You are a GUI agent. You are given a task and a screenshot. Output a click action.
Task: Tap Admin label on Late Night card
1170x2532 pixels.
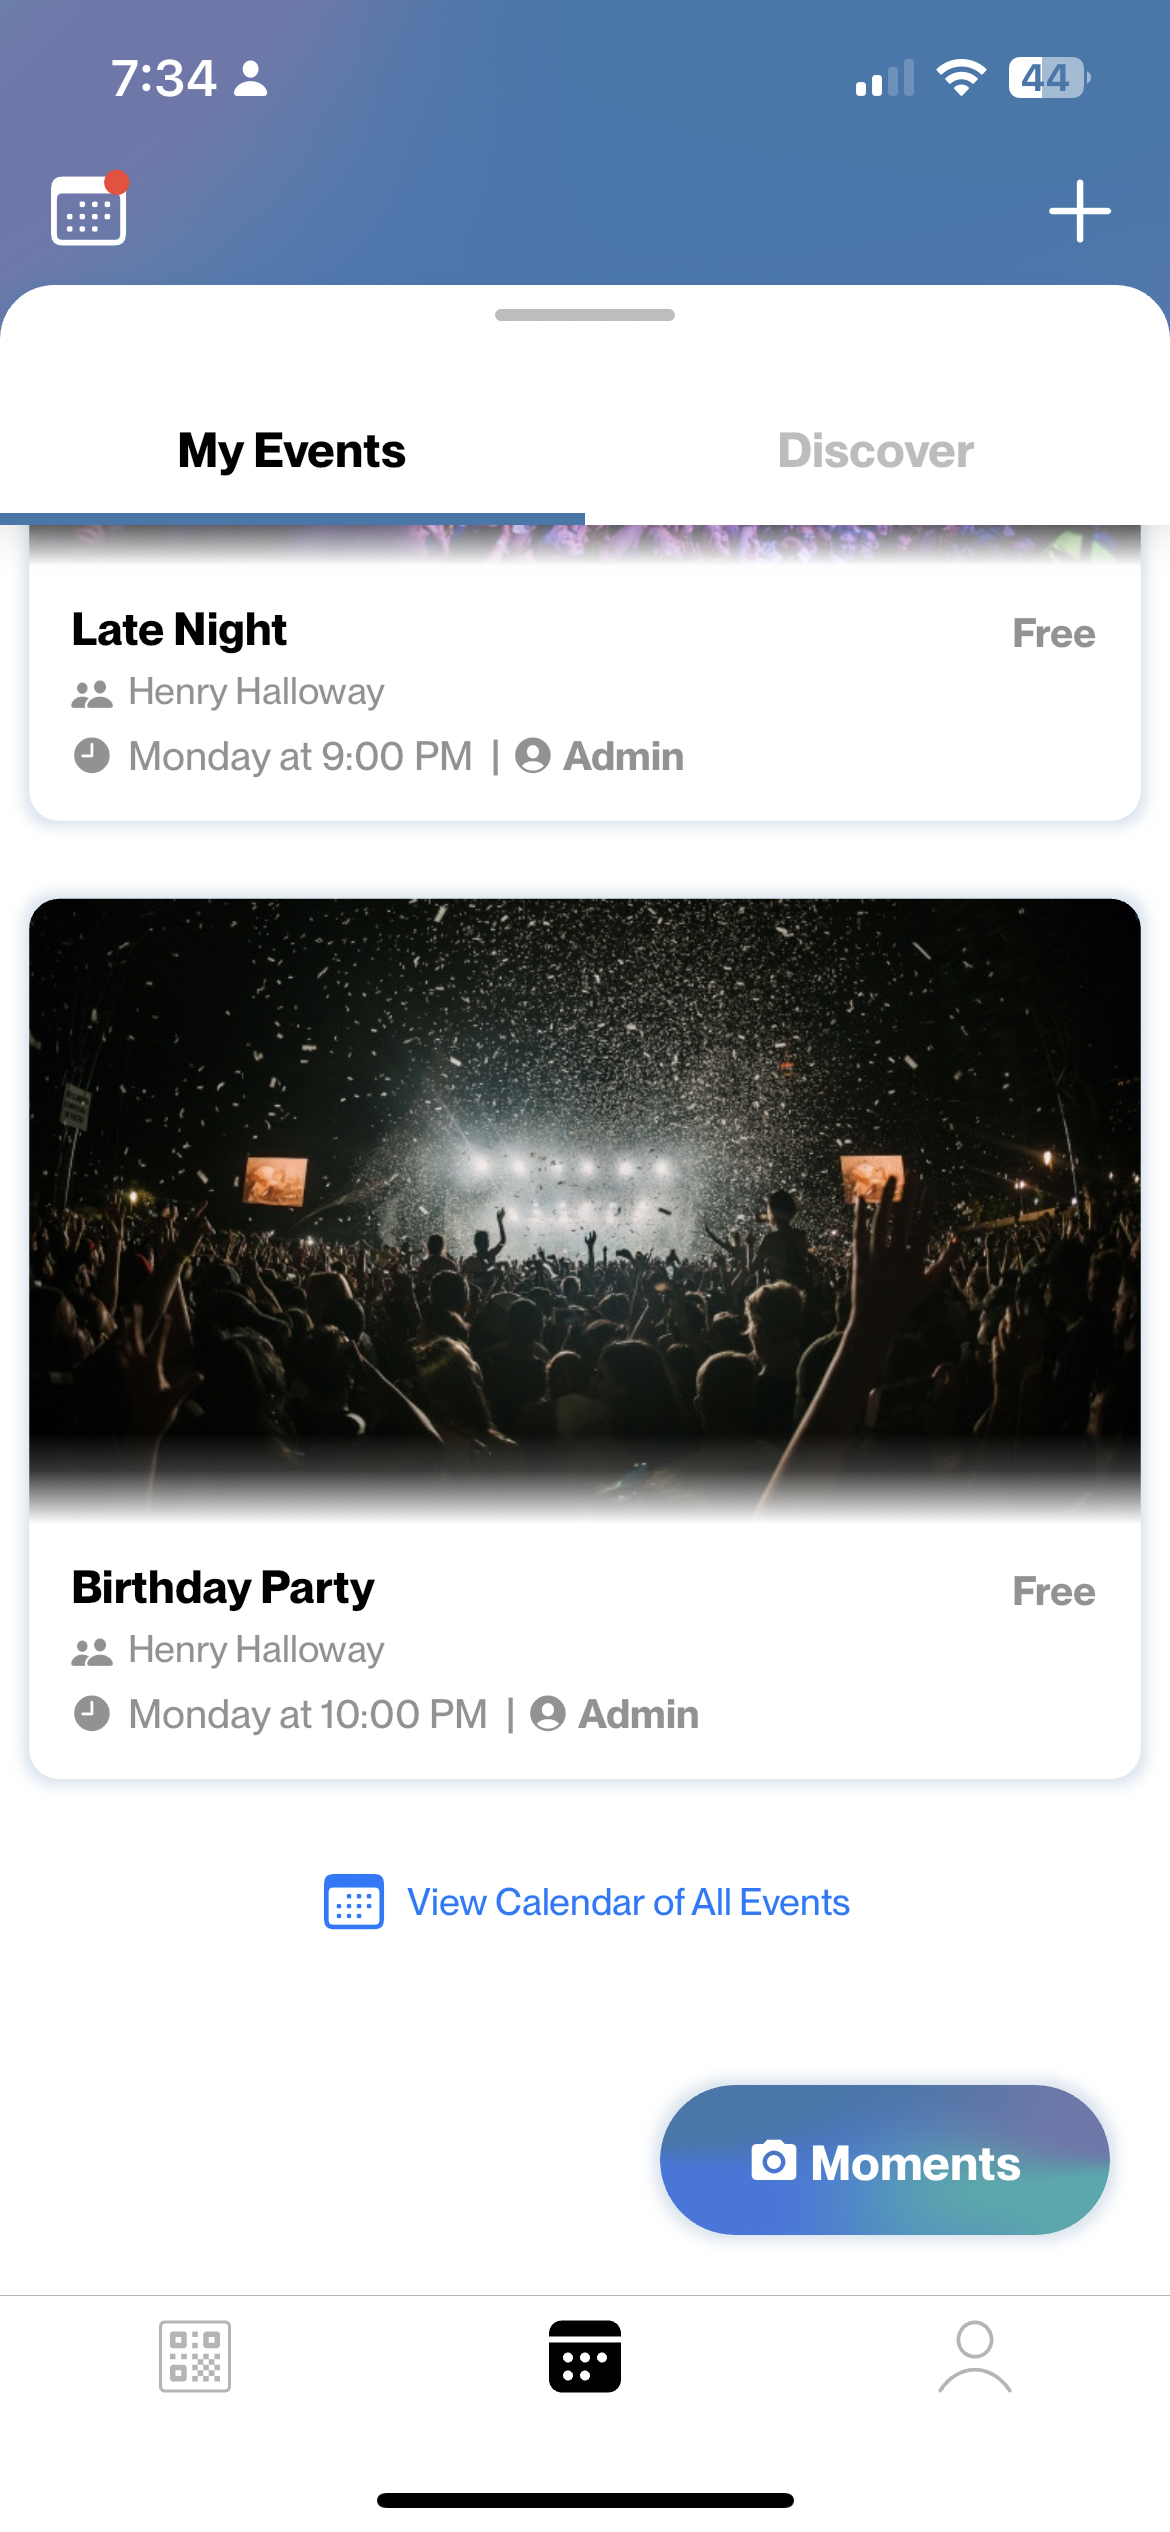[x=624, y=756]
